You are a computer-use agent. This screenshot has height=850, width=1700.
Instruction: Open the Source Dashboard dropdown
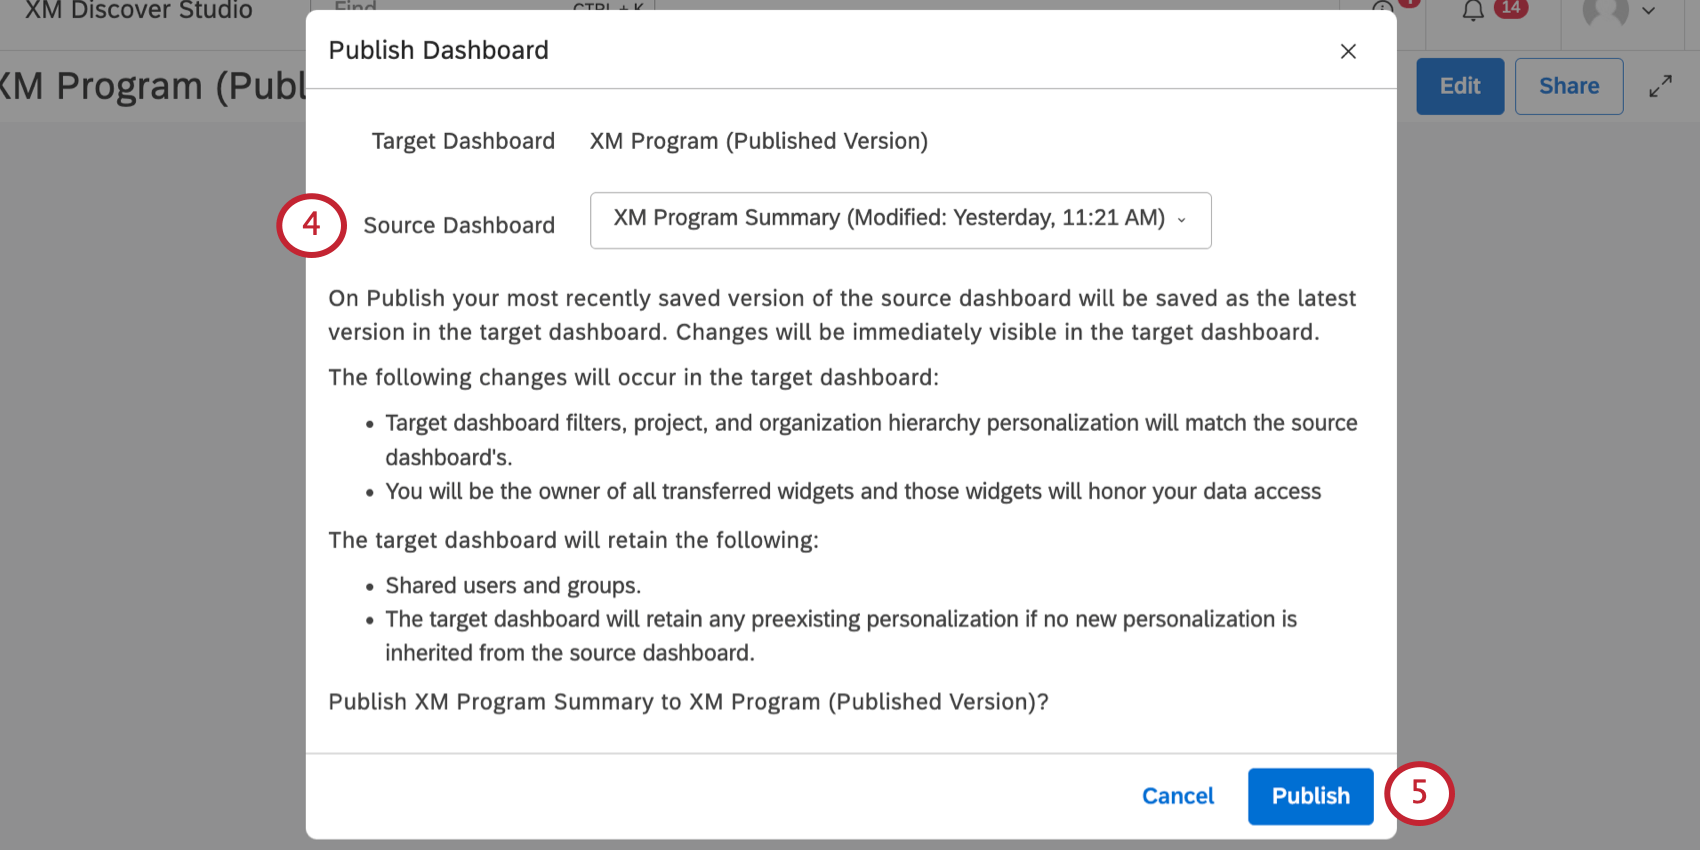click(899, 220)
